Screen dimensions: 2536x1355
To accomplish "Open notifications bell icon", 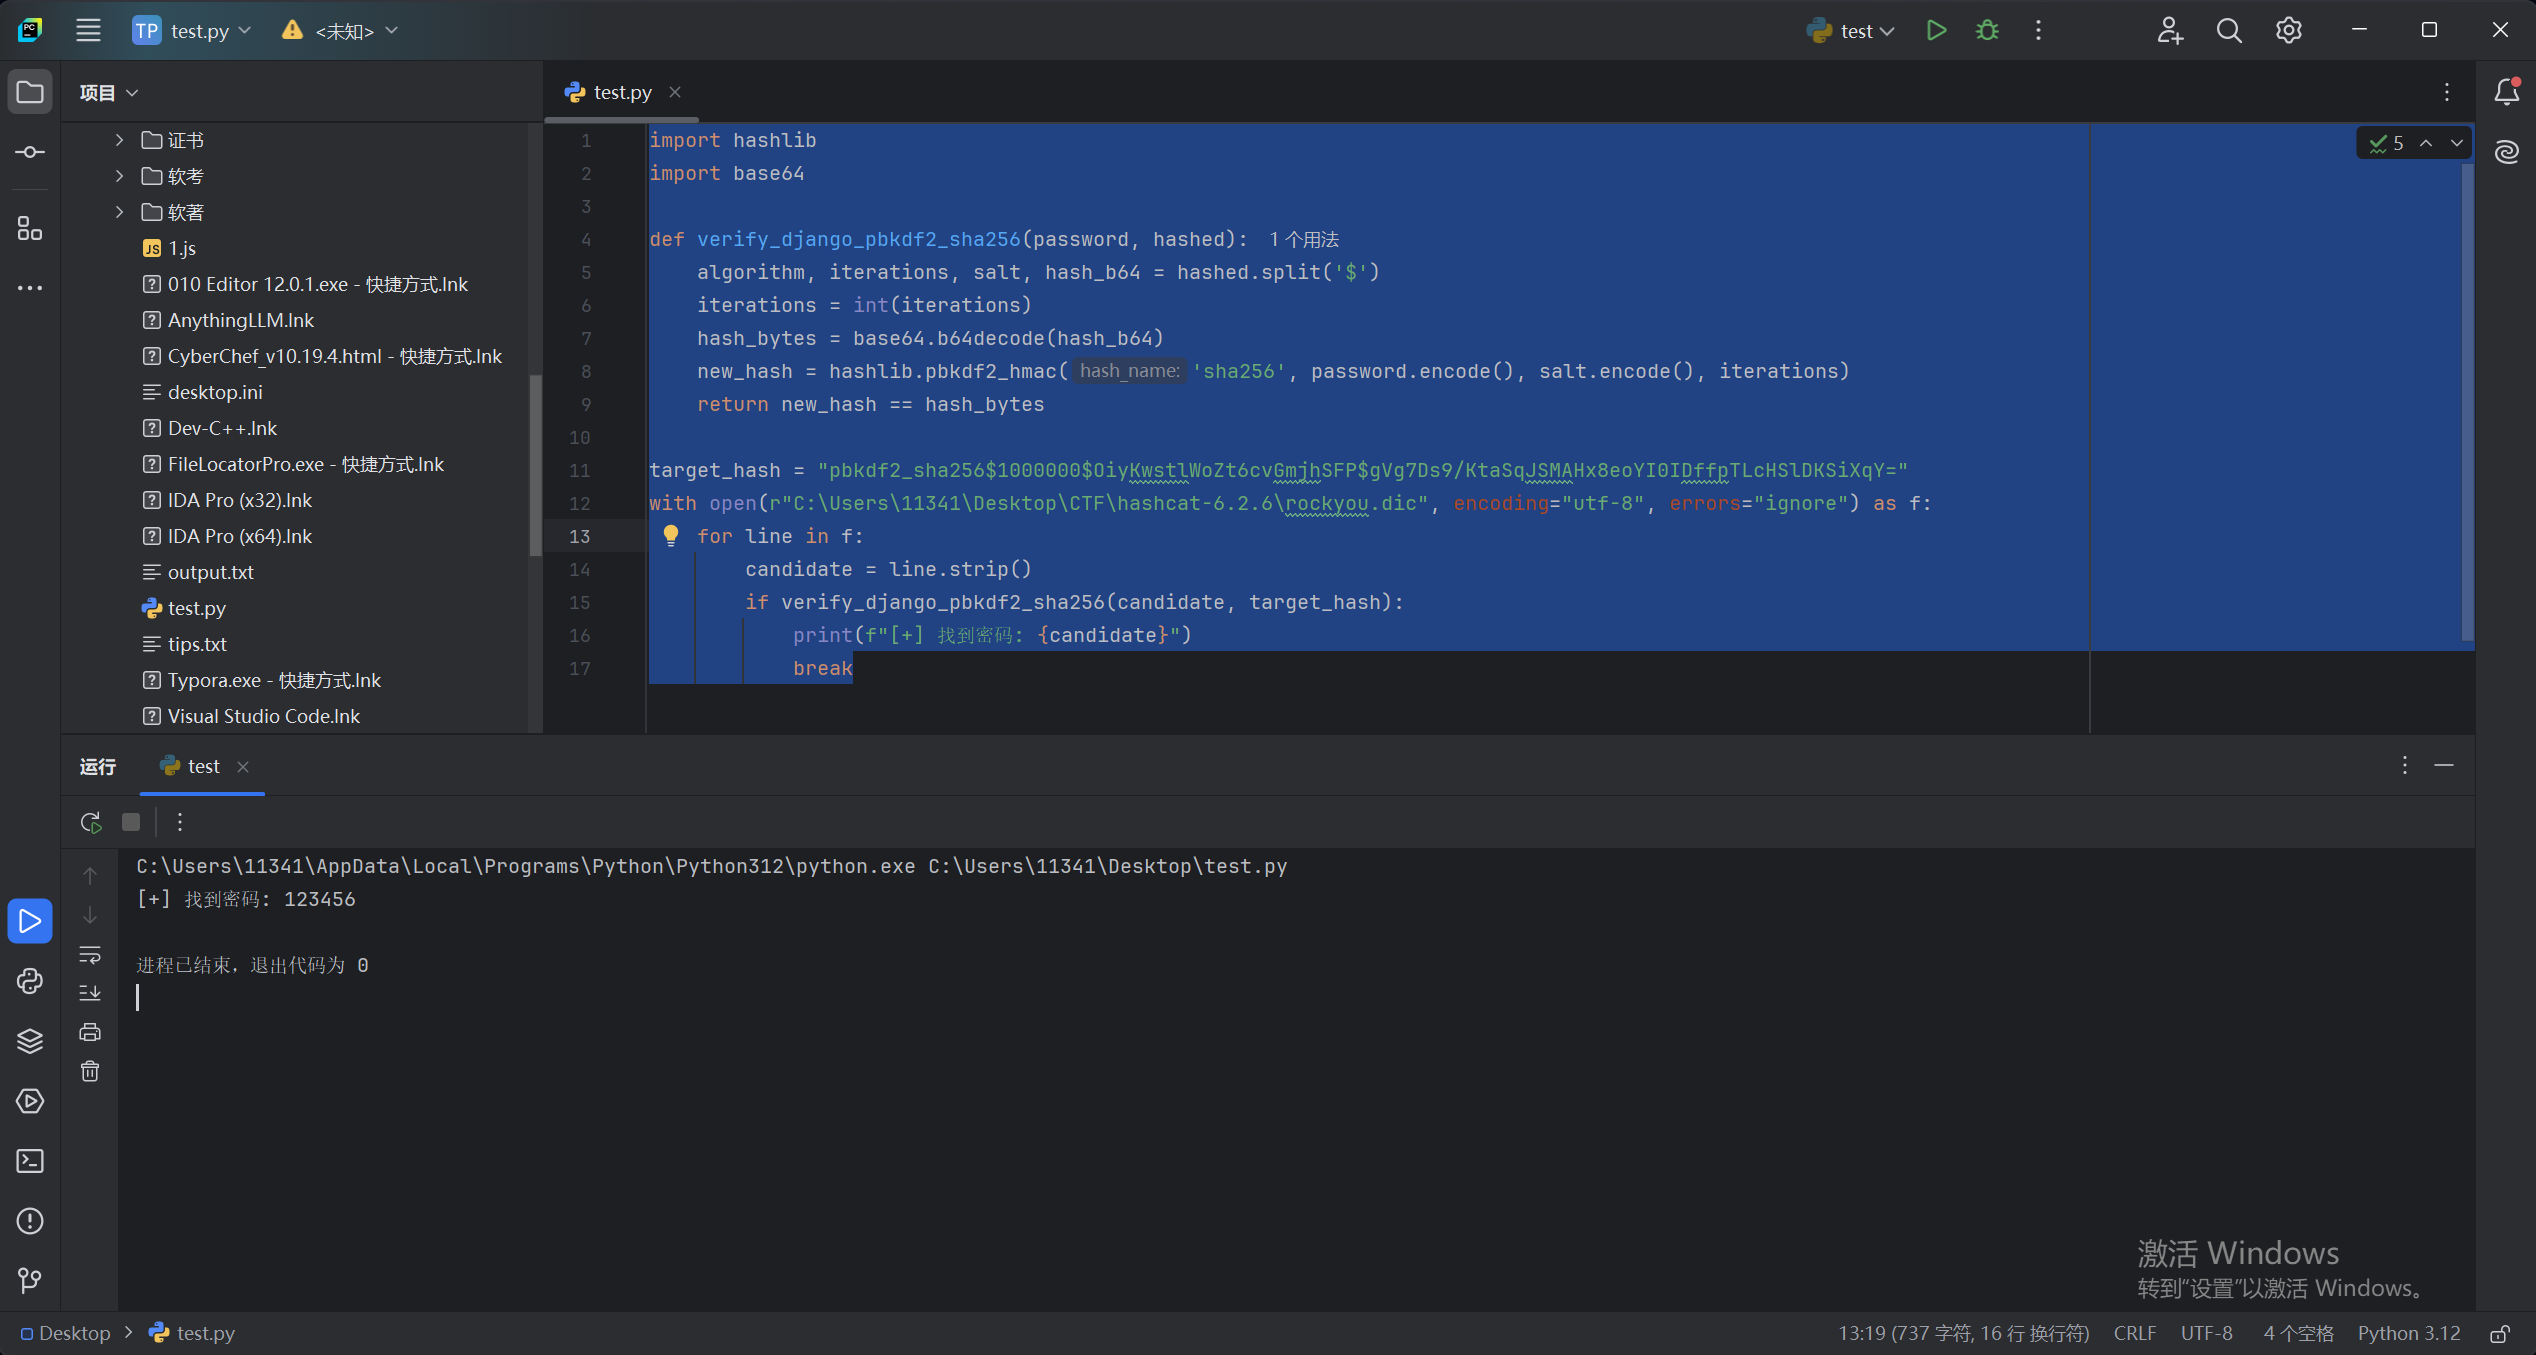I will click(x=2506, y=92).
